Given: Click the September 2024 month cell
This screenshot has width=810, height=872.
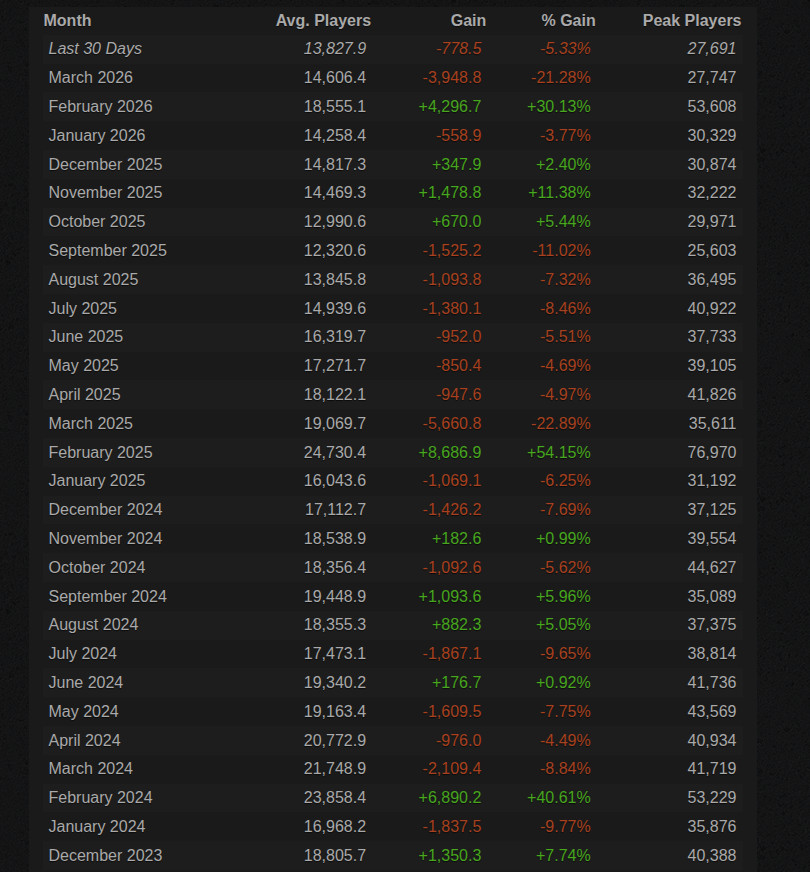Looking at the screenshot, I should click(x=108, y=596).
